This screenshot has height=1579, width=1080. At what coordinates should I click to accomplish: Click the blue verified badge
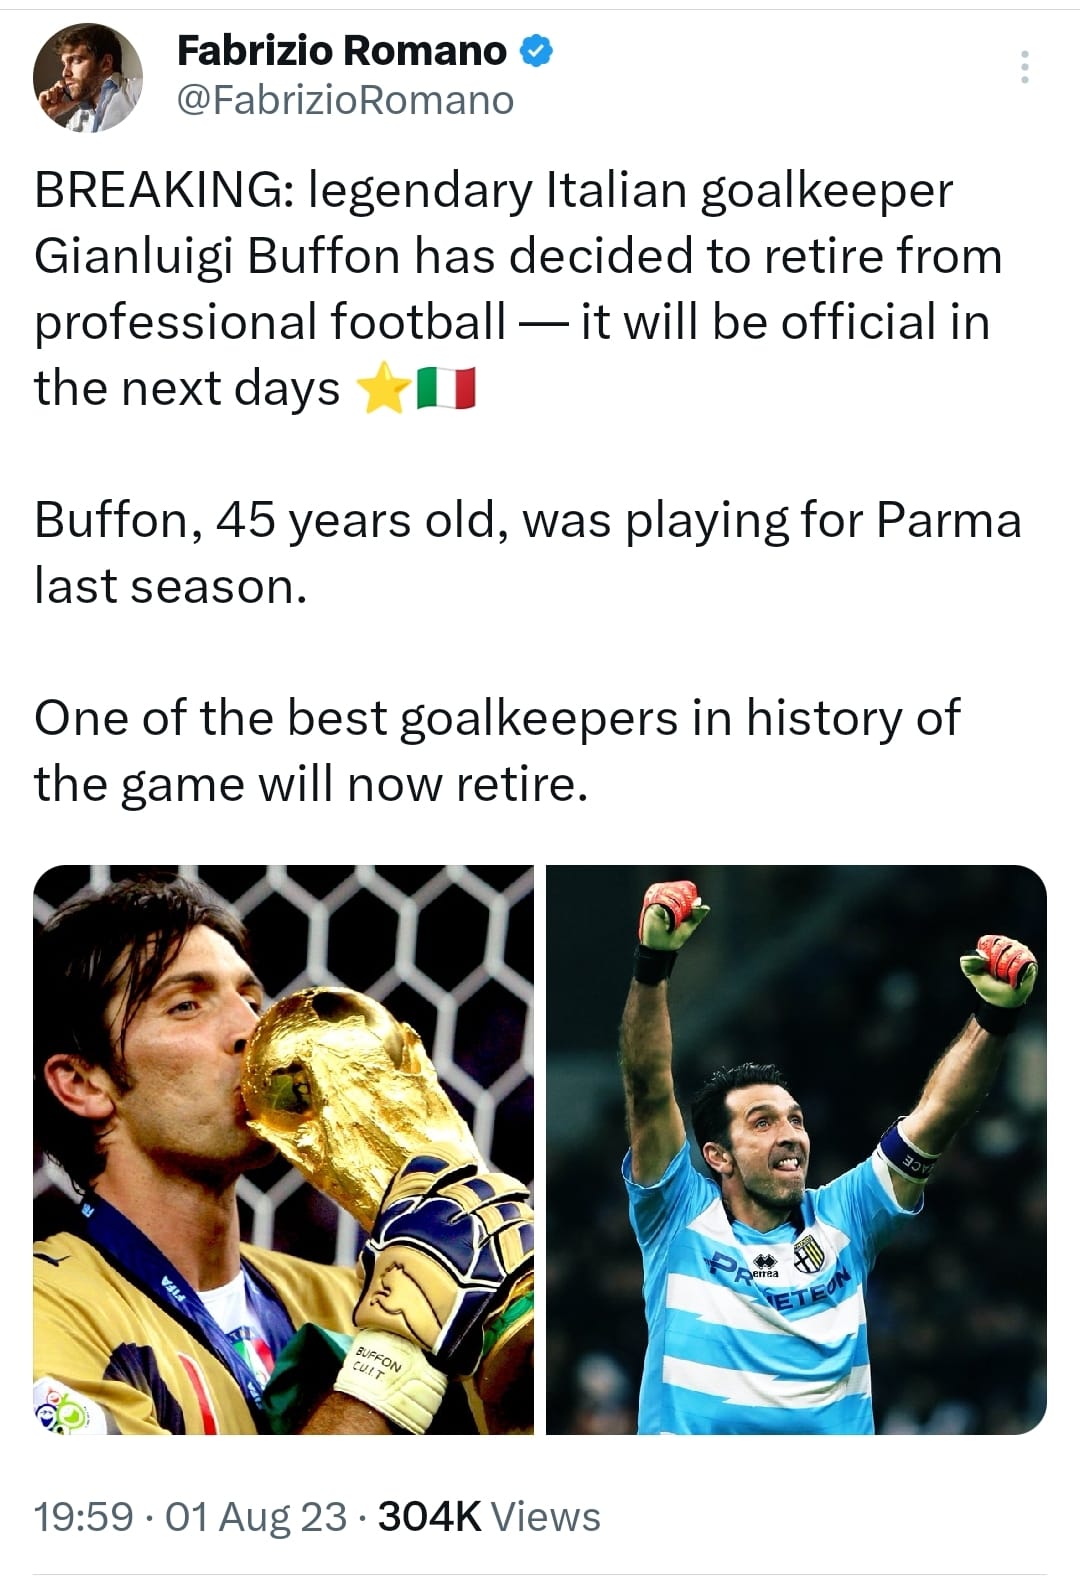tap(538, 51)
